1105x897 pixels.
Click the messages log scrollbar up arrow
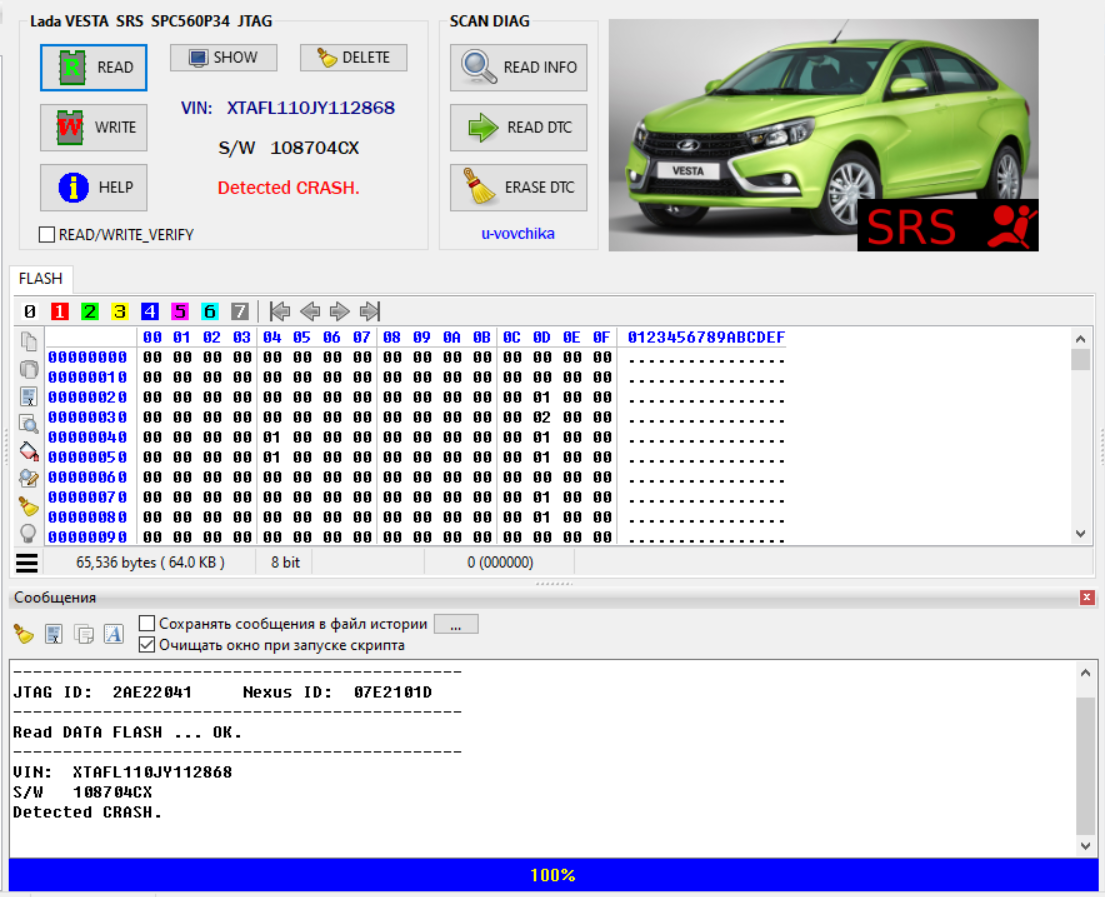coord(1086,672)
